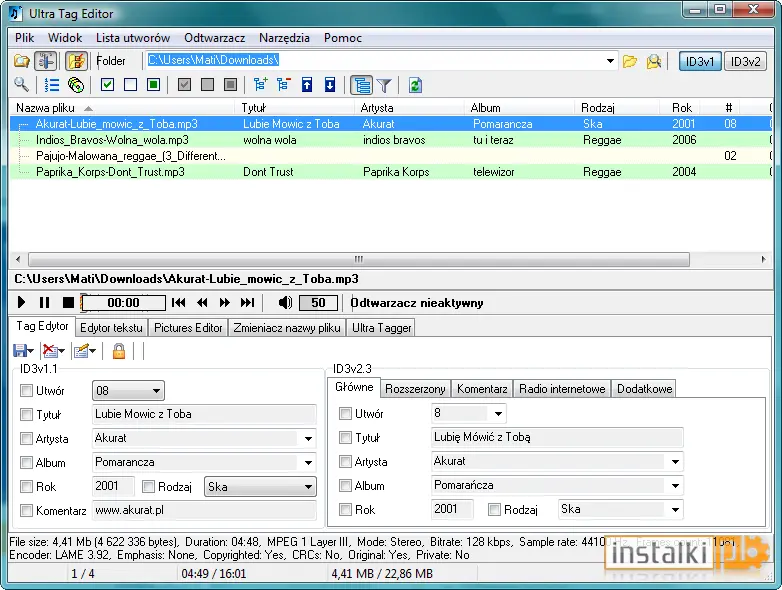Open the Folder path dropdown
This screenshot has width=782, height=590.
coord(610,61)
